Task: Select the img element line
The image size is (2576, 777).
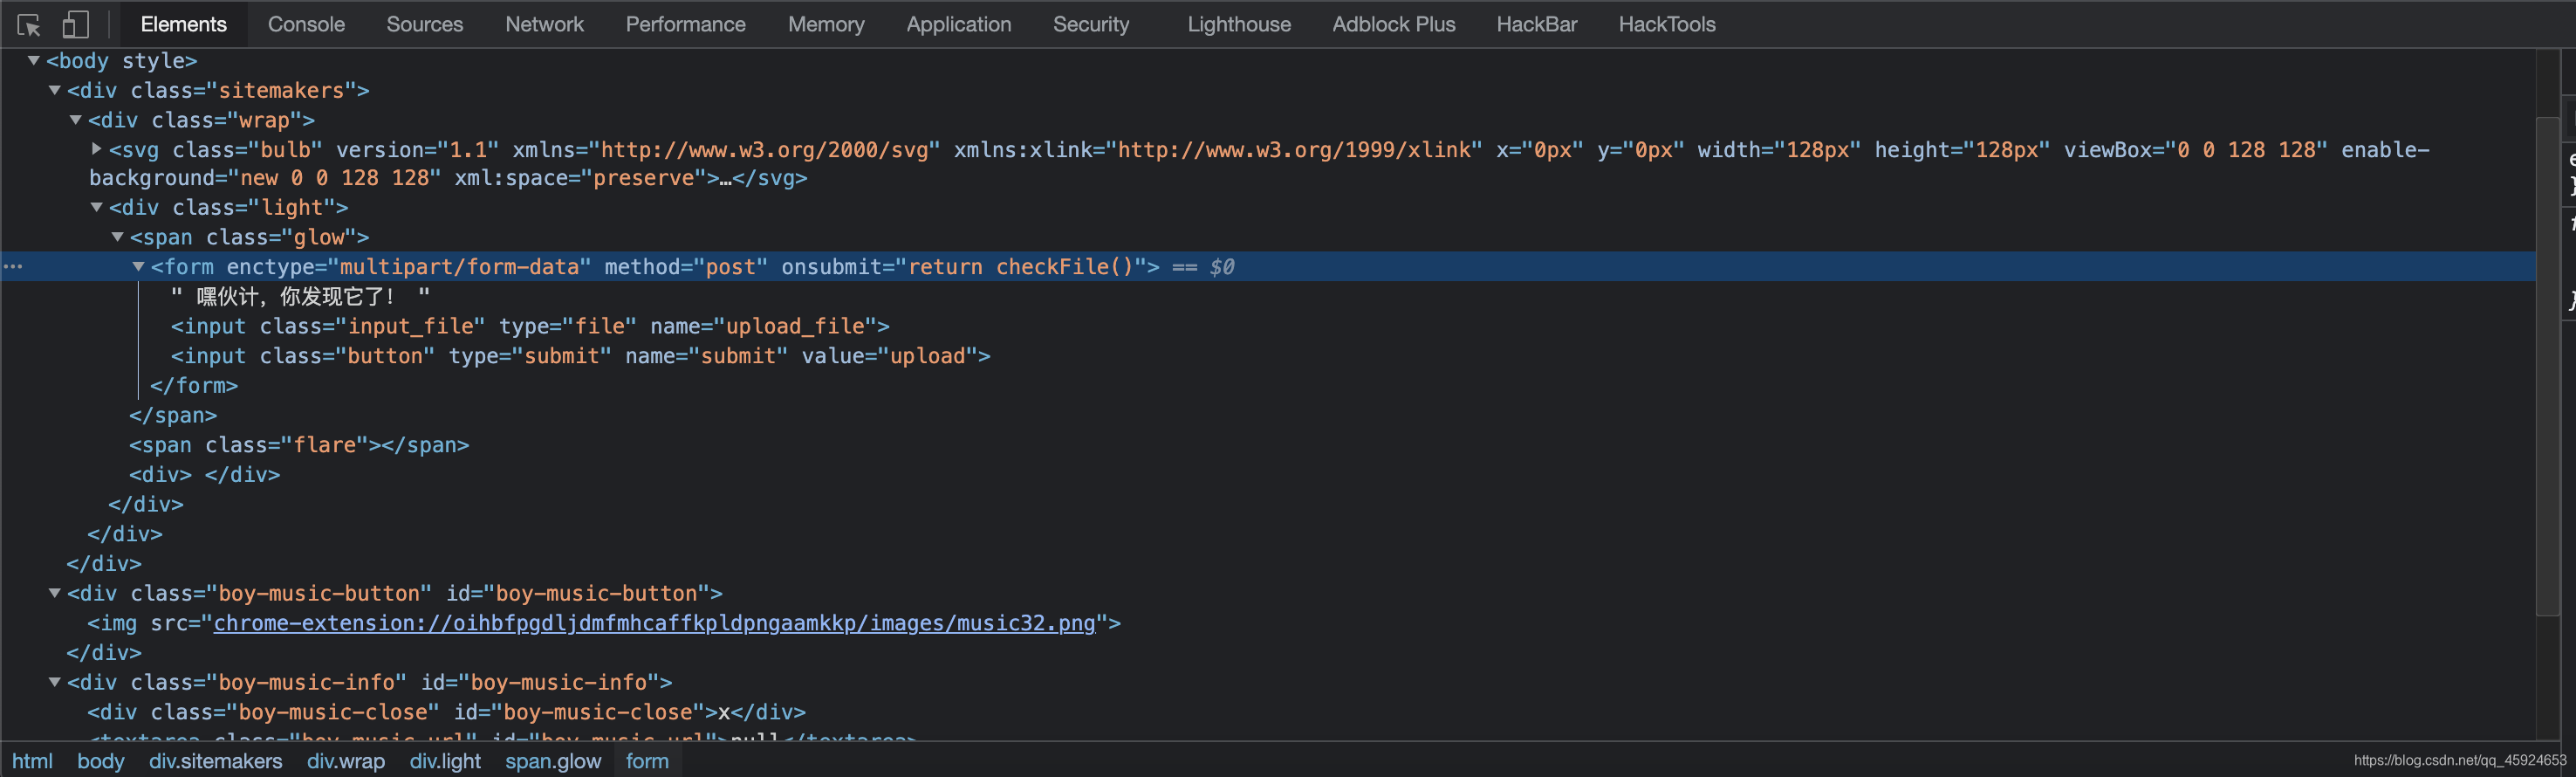Action: click(604, 623)
